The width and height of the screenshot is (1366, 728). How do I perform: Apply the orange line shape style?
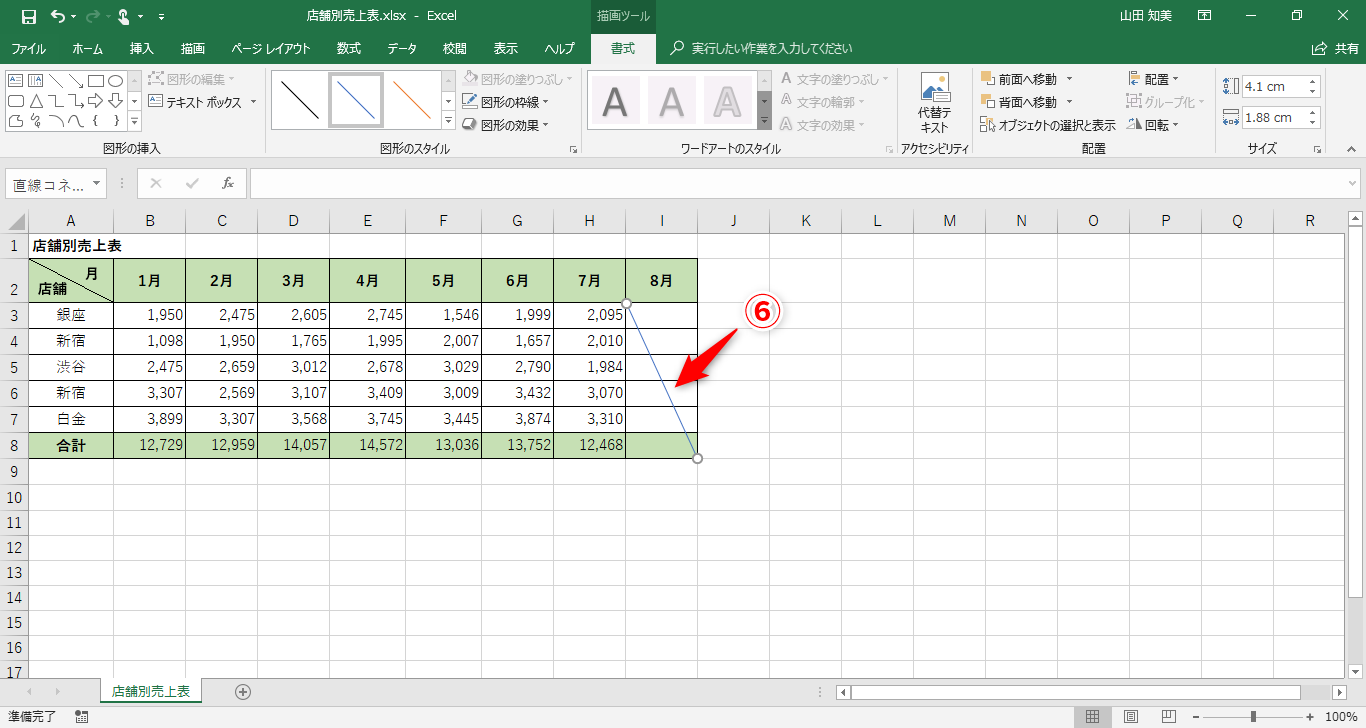click(x=412, y=100)
